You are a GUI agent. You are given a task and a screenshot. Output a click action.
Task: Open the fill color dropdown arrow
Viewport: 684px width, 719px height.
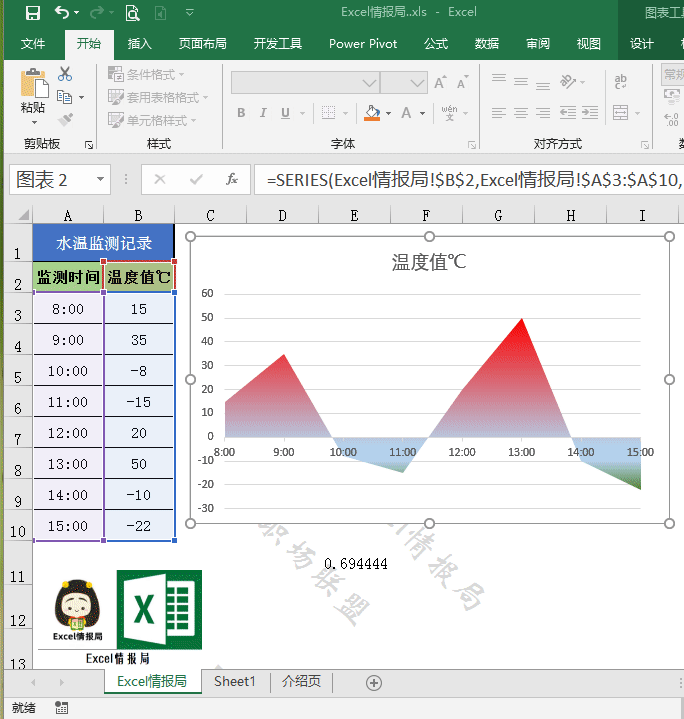[x=388, y=113]
